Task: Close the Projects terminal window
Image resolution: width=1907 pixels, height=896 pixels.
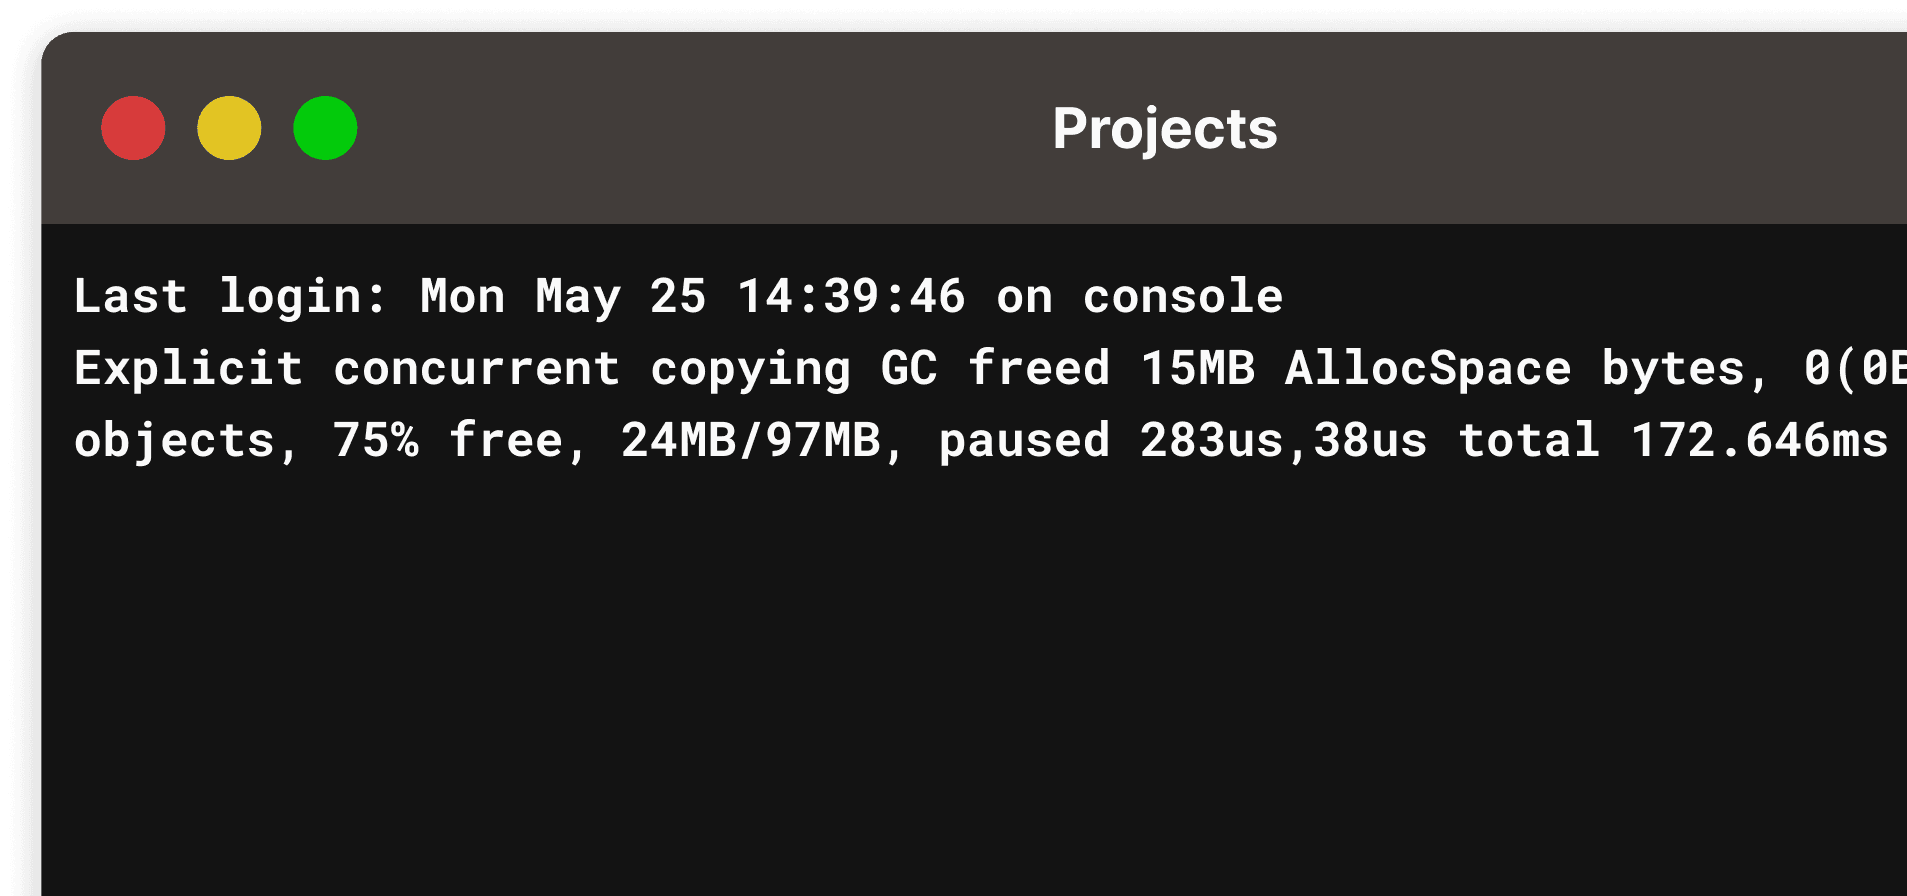Action: click(133, 128)
